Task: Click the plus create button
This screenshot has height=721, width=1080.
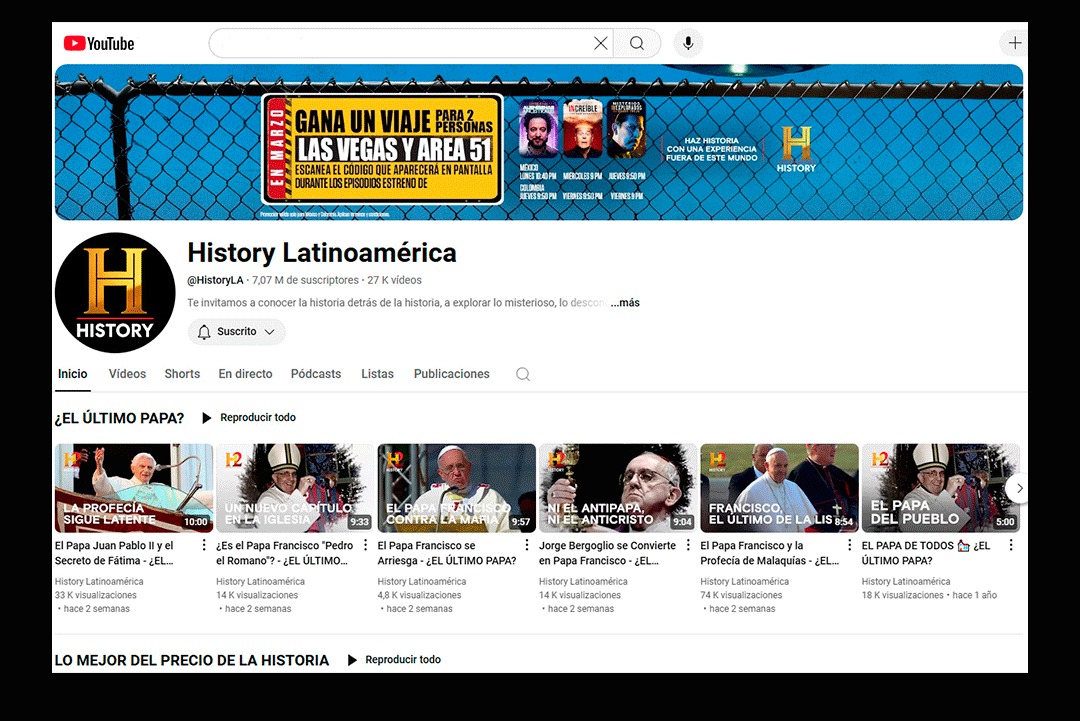Action: (x=1015, y=43)
